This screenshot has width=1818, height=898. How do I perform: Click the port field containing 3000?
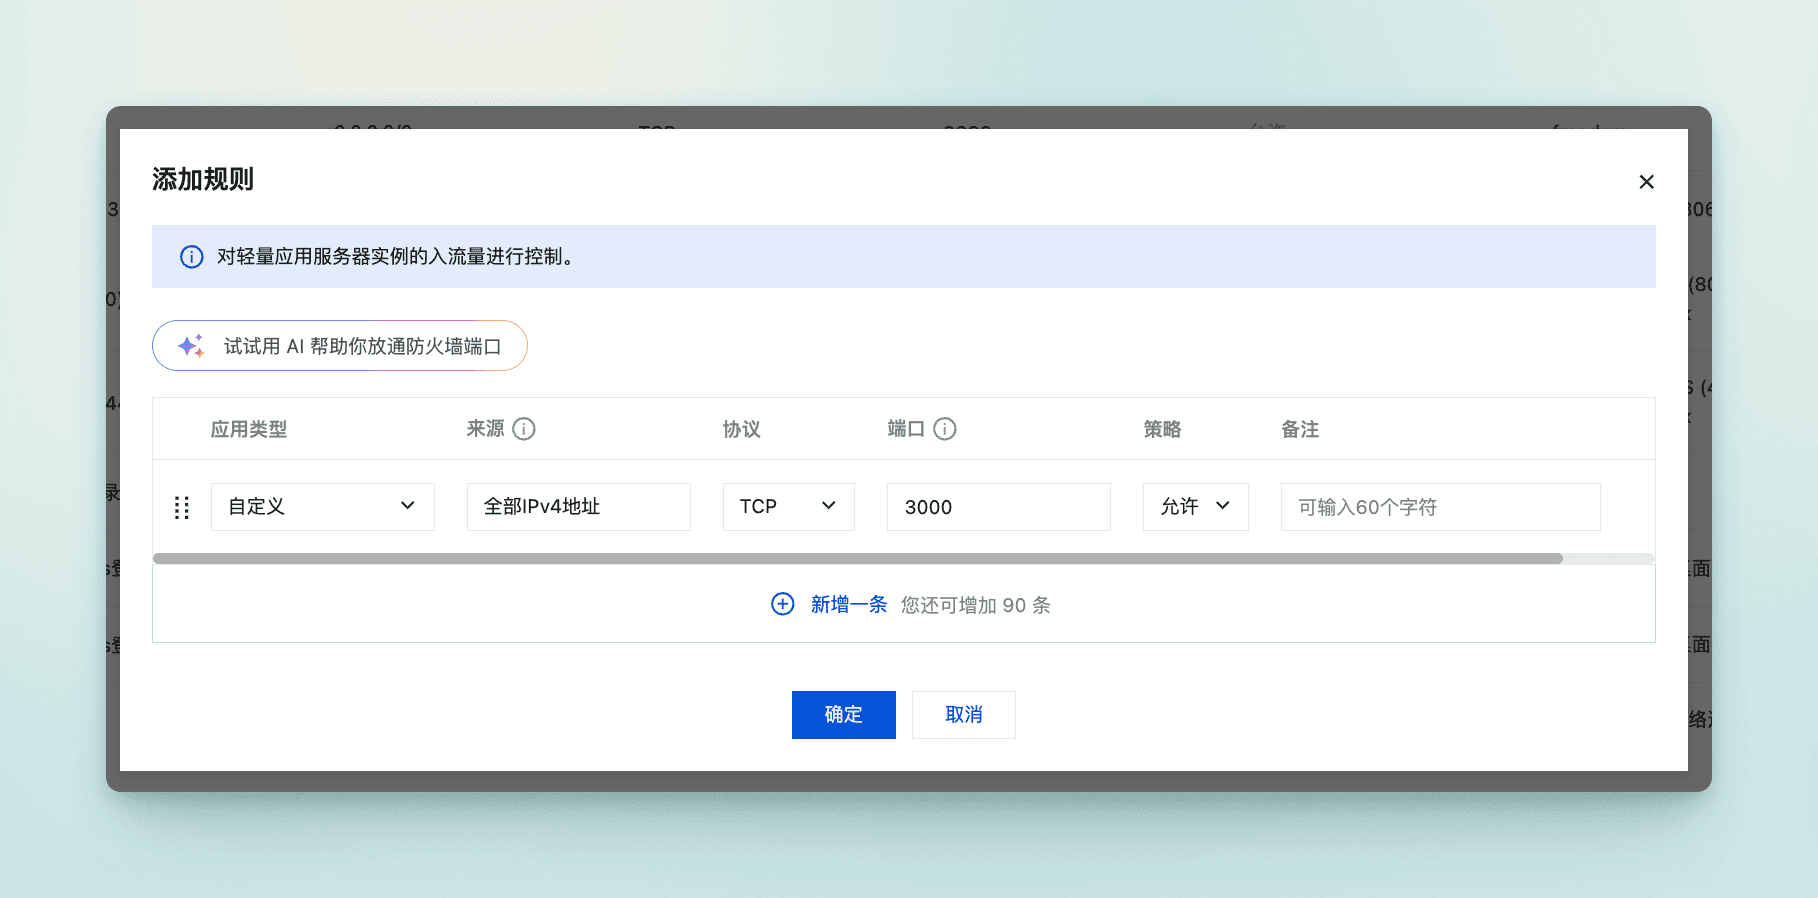point(999,507)
